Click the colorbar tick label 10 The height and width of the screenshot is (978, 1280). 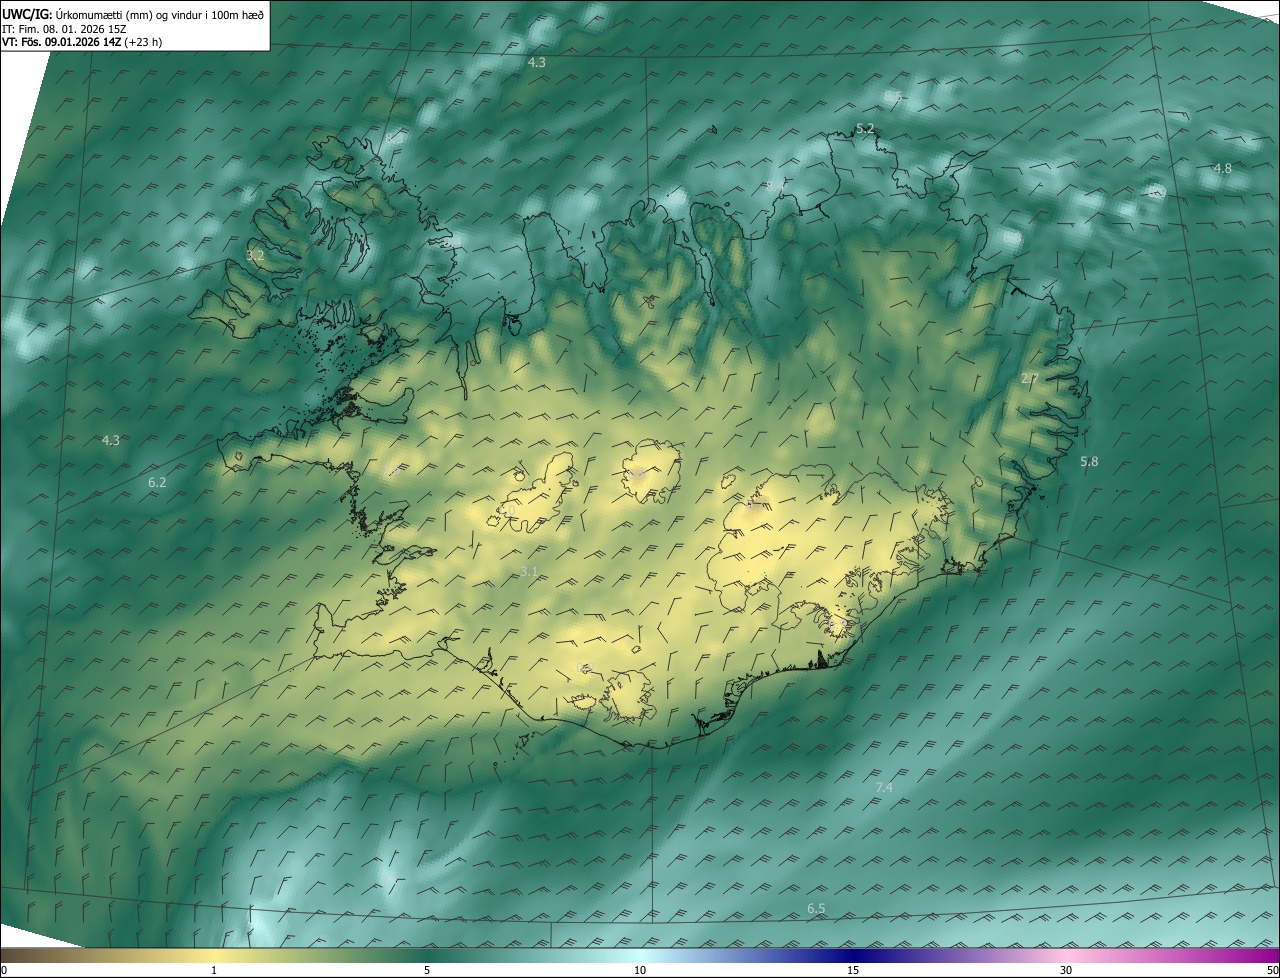point(640,970)
